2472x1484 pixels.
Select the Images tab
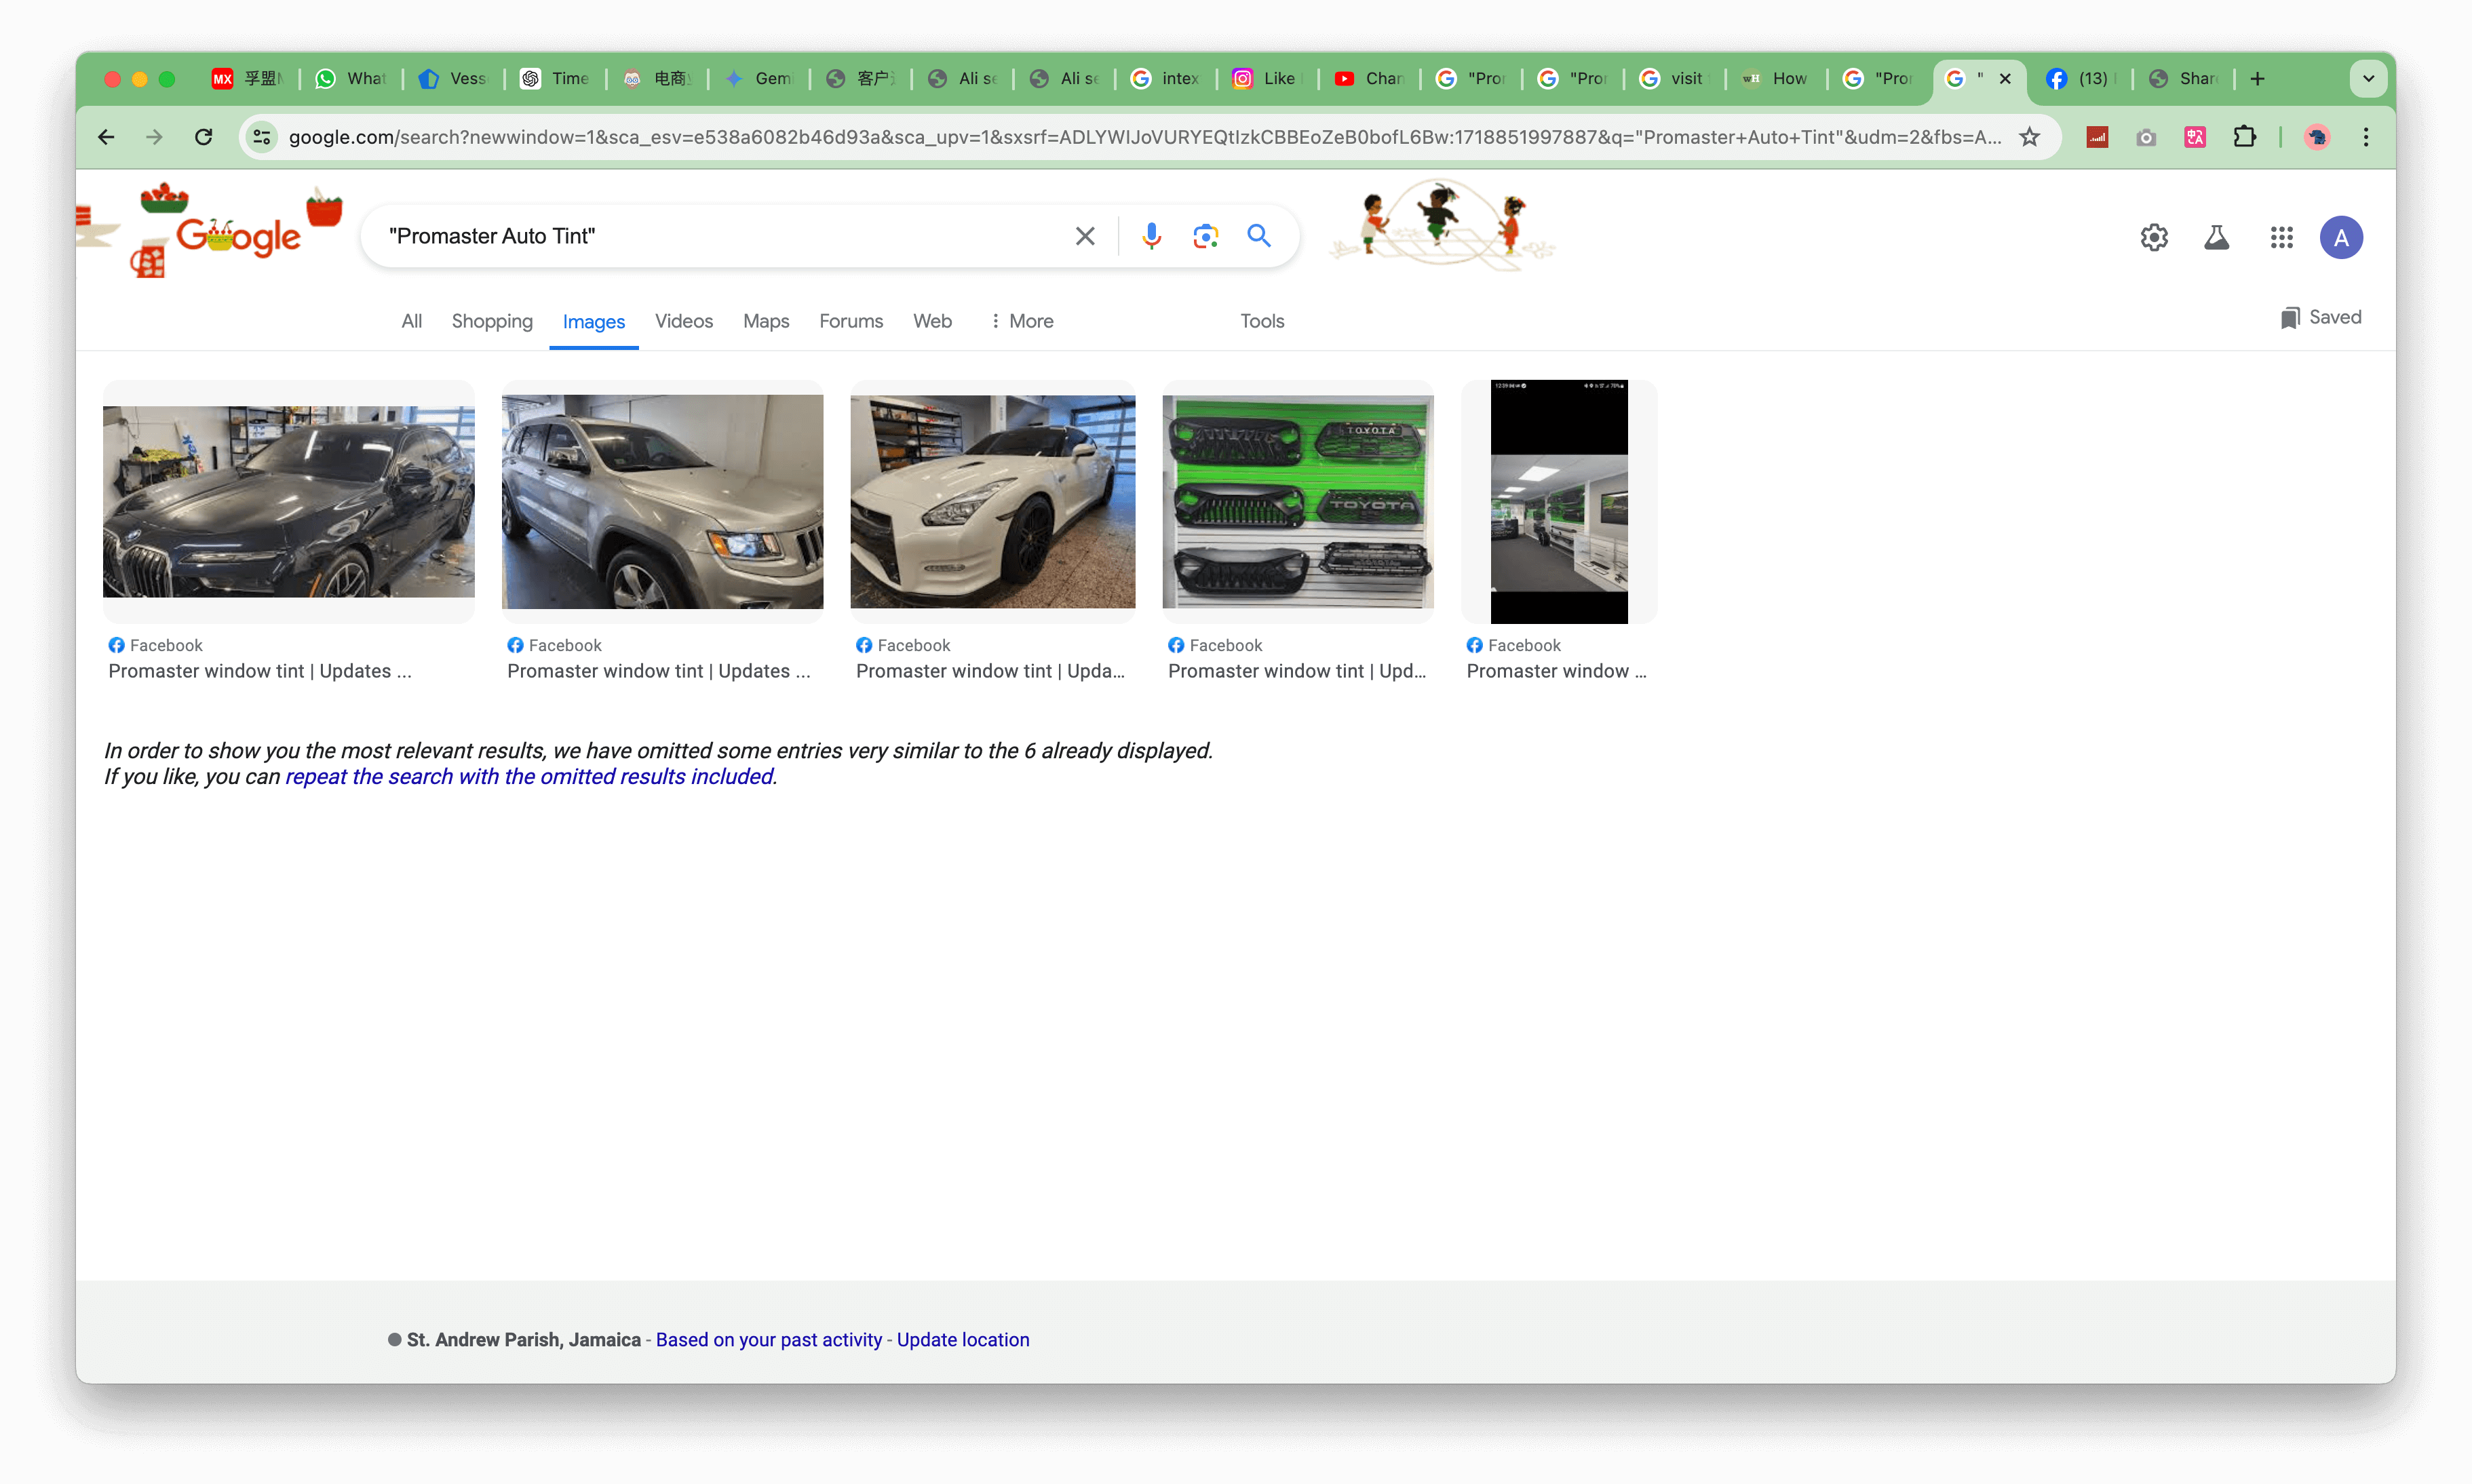coord(594,322)
